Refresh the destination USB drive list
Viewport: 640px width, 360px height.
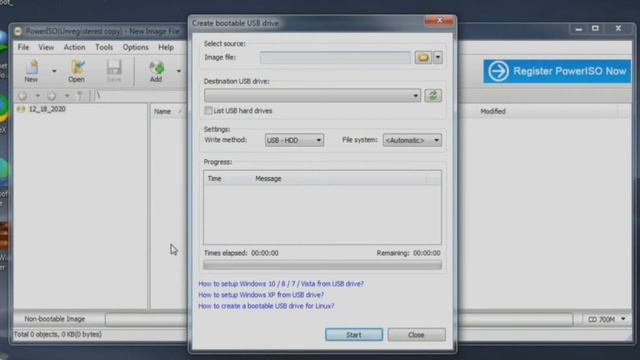point(433,96)
